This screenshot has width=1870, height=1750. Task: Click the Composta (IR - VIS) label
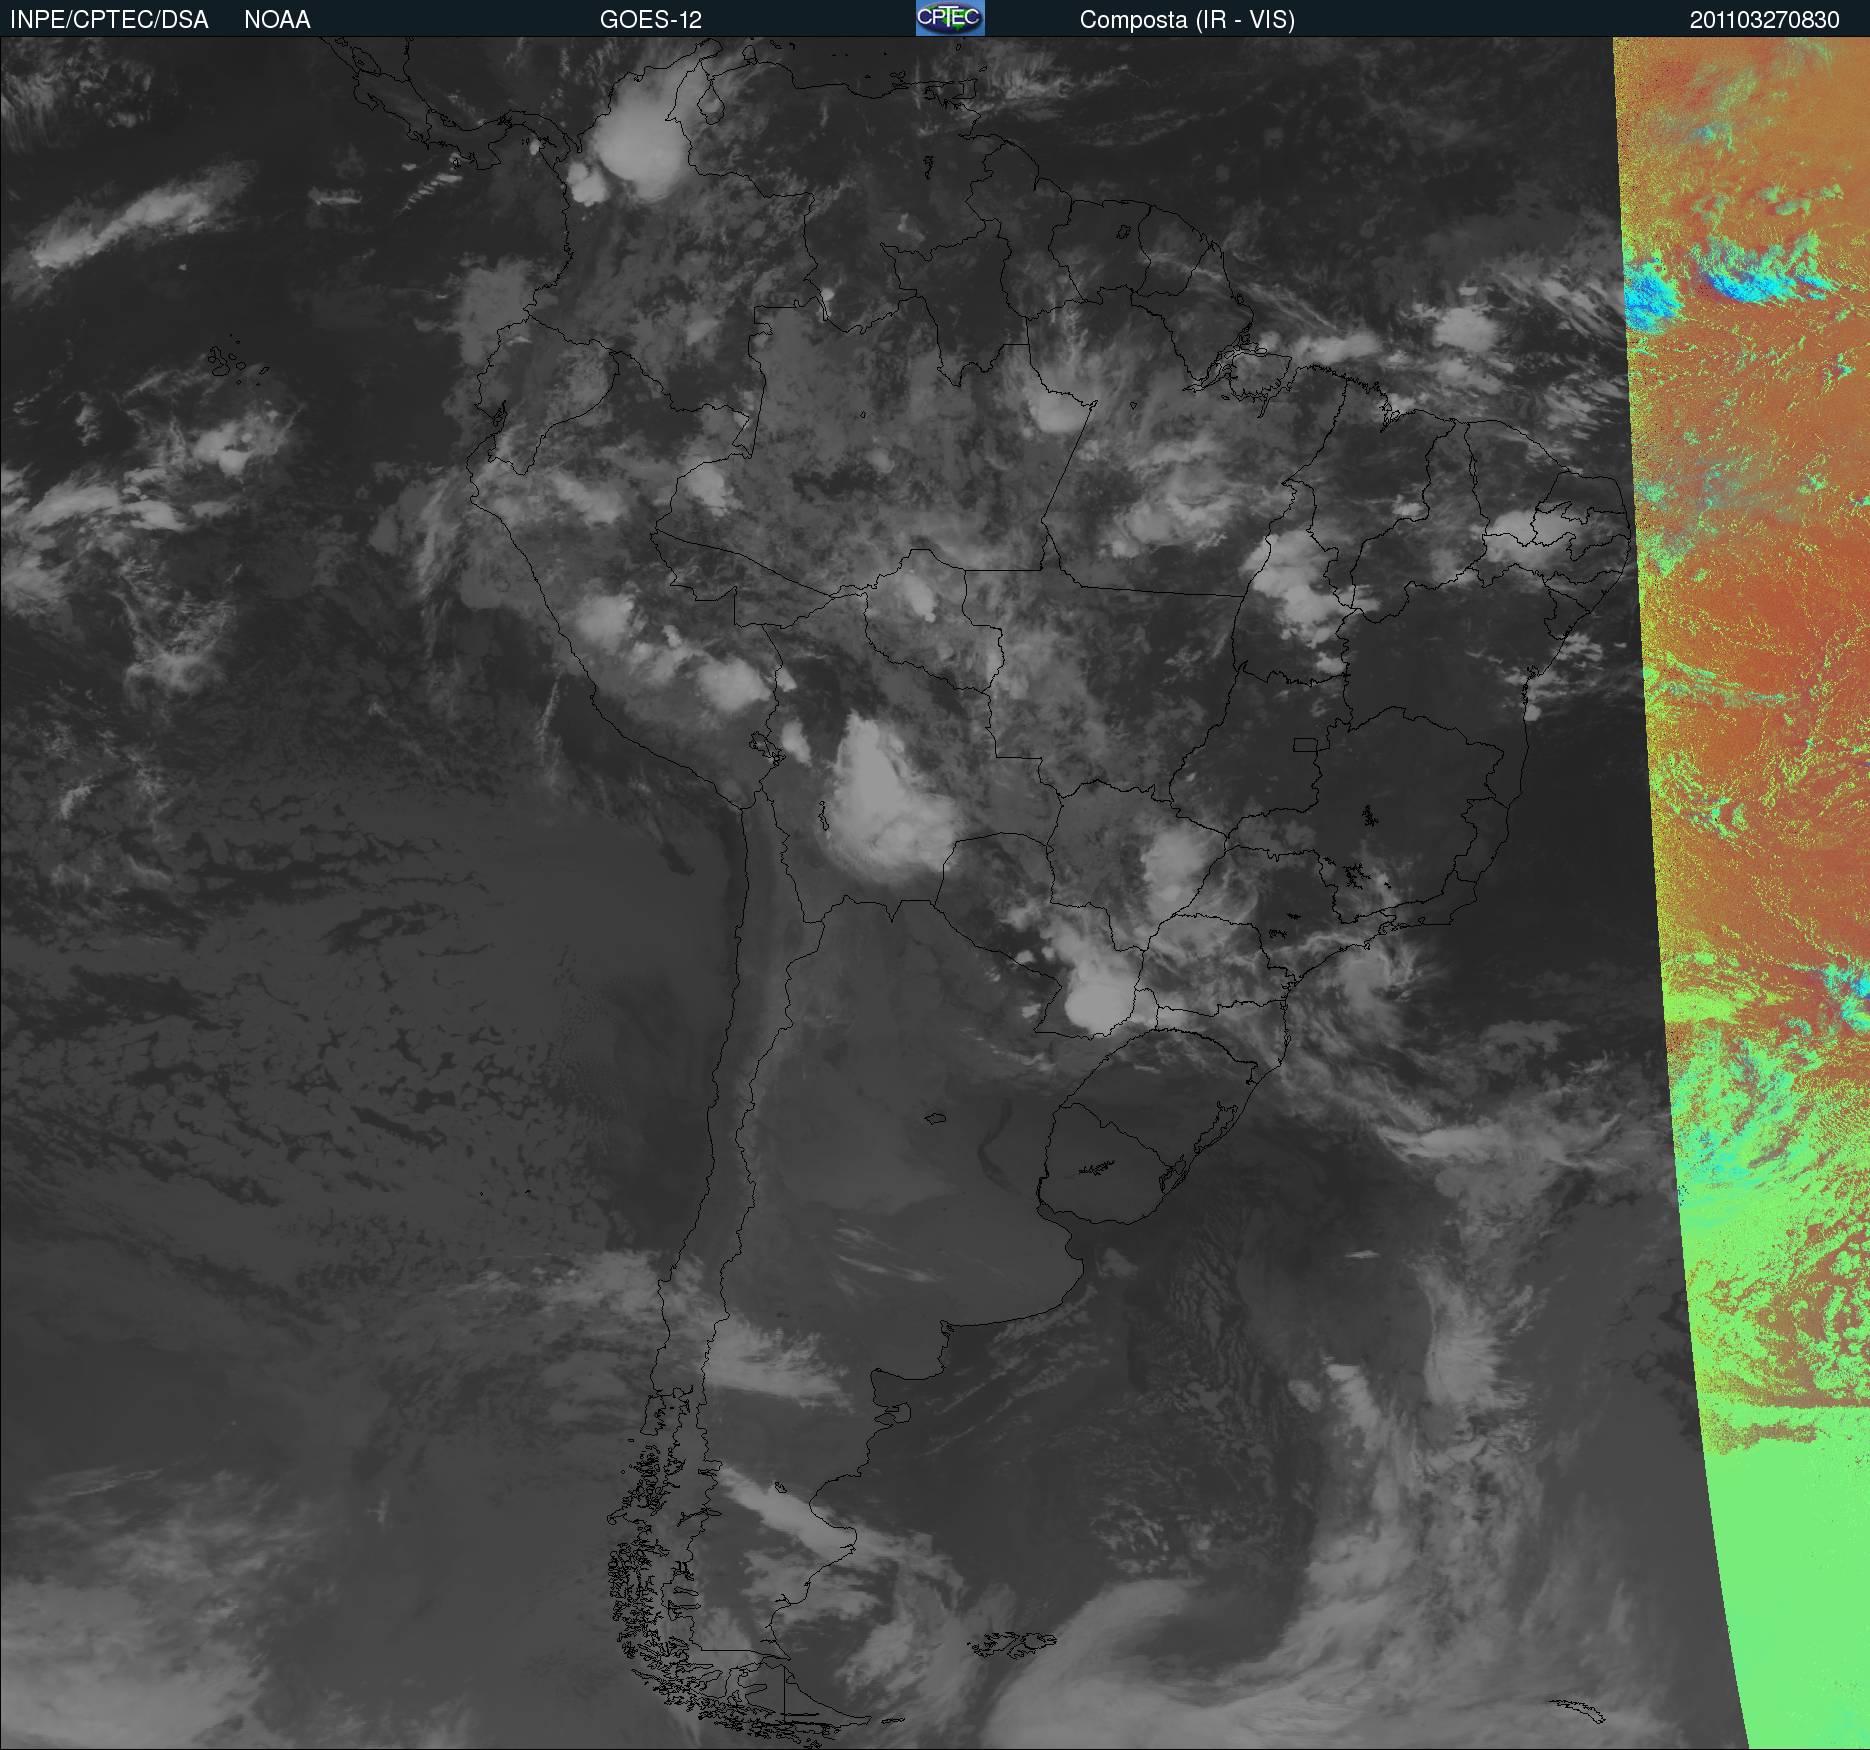(1187, 20)
